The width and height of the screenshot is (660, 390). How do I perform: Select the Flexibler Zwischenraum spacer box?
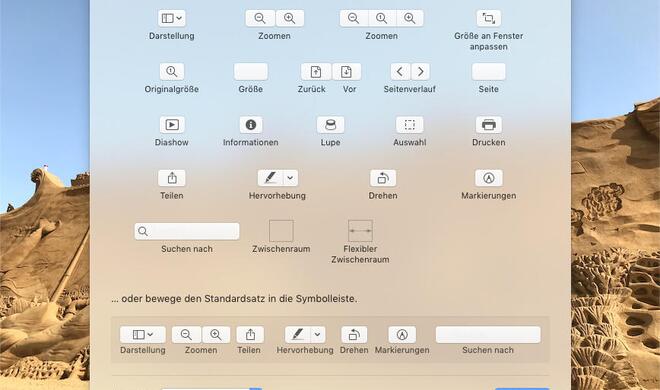click(360, 231)
